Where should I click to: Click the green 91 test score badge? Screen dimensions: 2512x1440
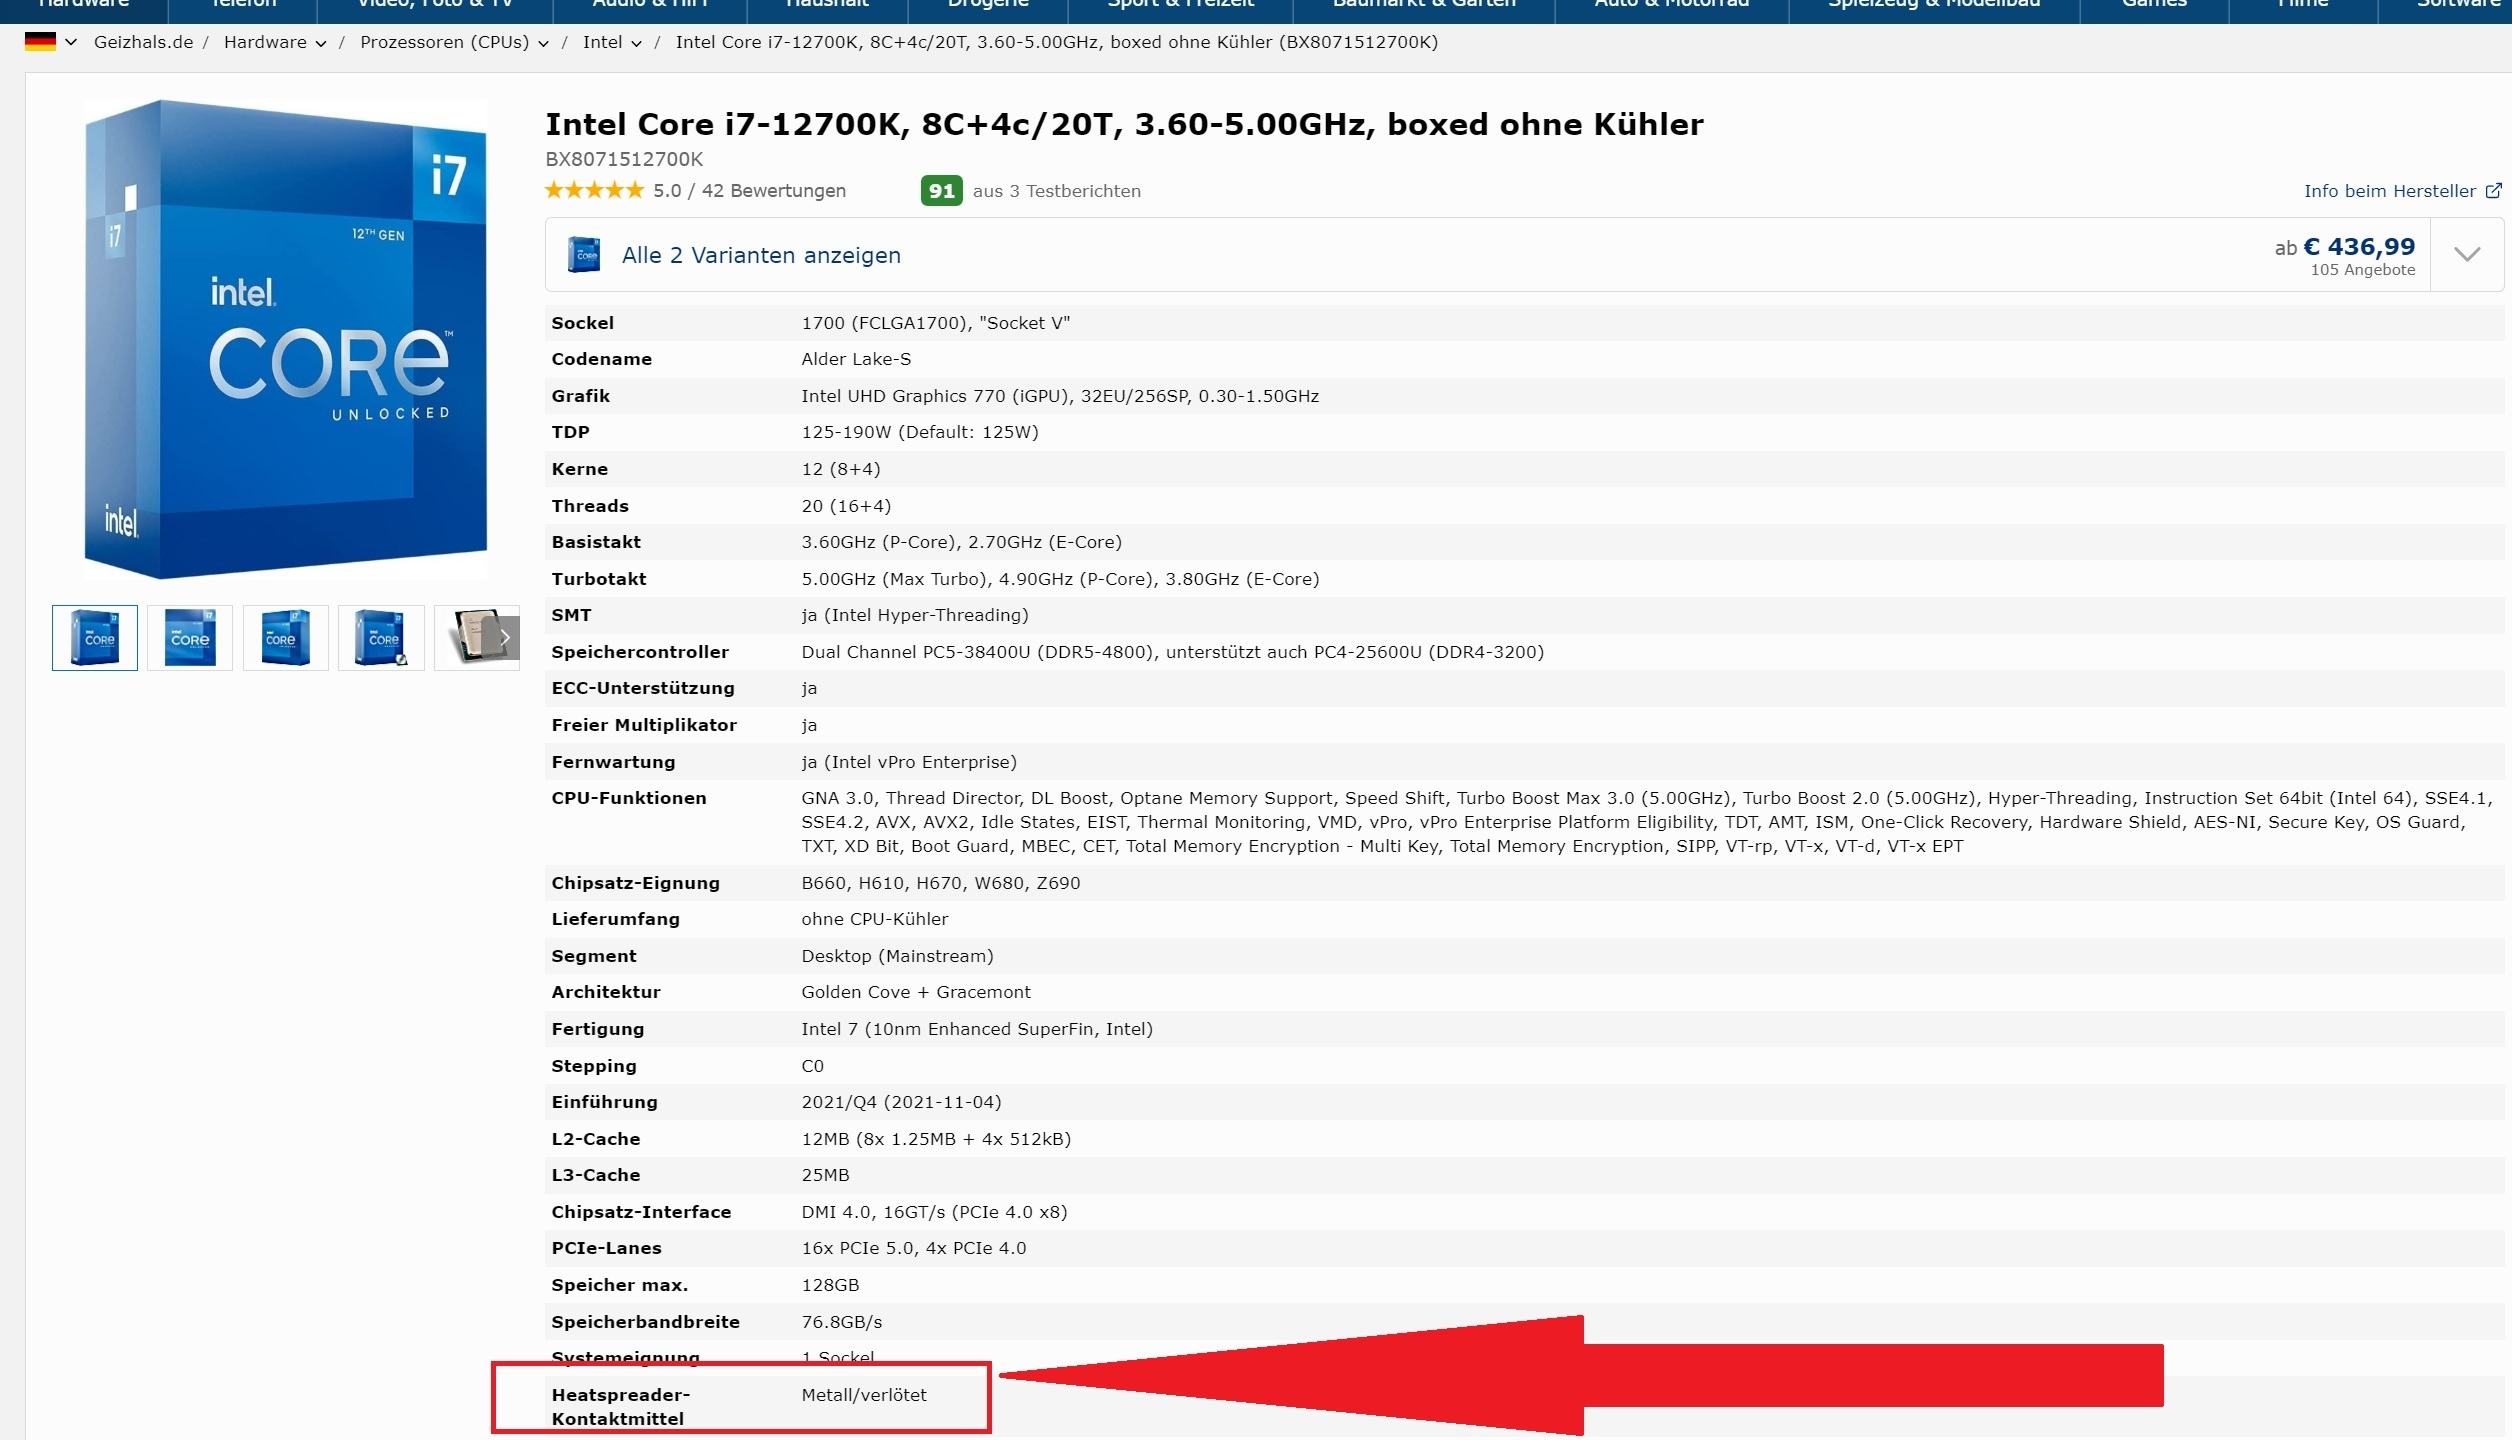coord(941,191)
